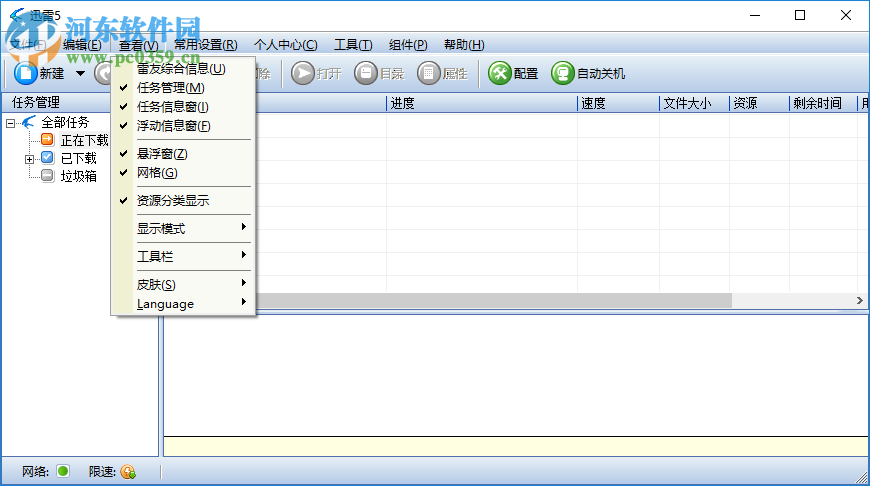Screen dimensions: 870x486
Task: Choose 雷友综合信息(U) from the menu
Action: 183,69
